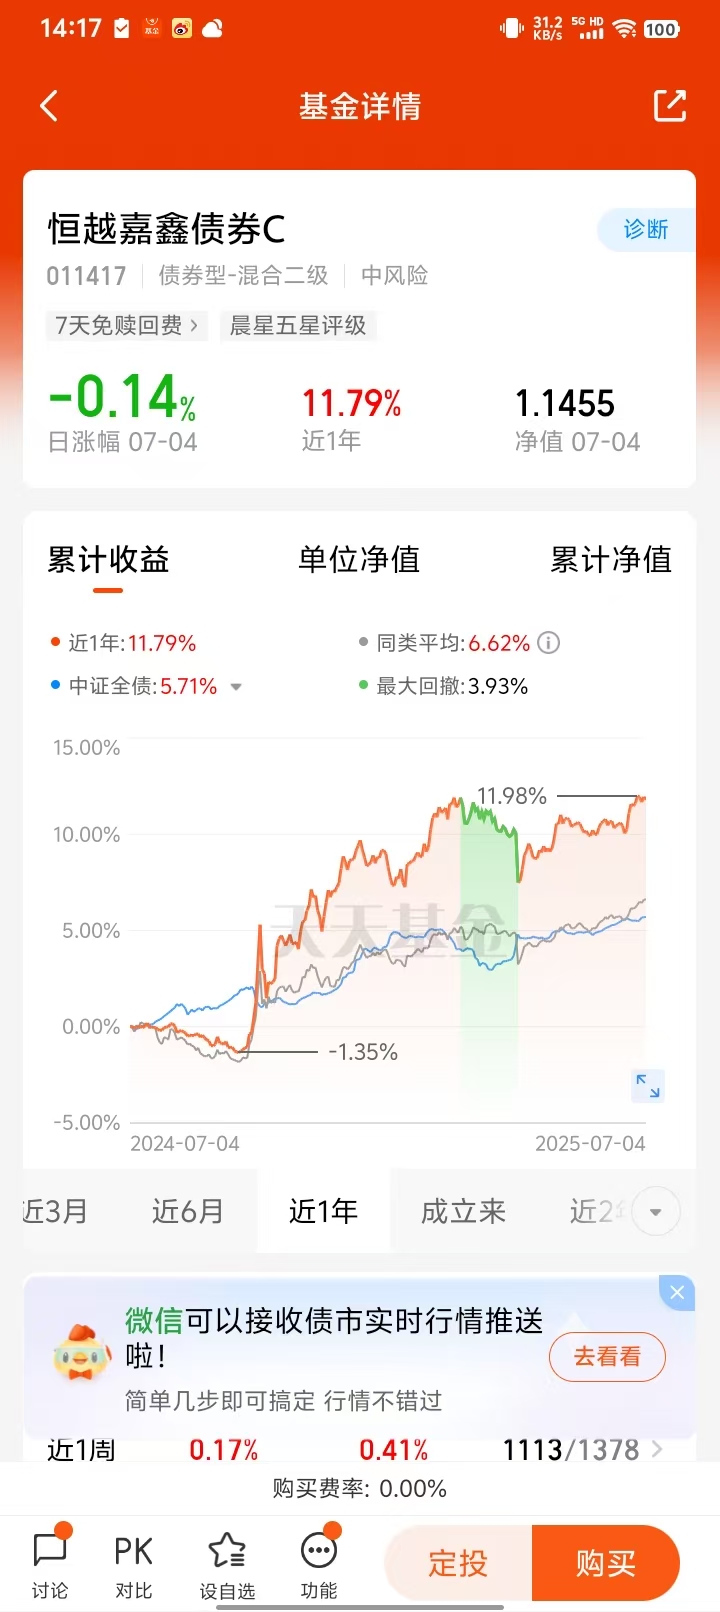
Task: Tap the 定投 auto-invest button
Action: point(458,1563)
